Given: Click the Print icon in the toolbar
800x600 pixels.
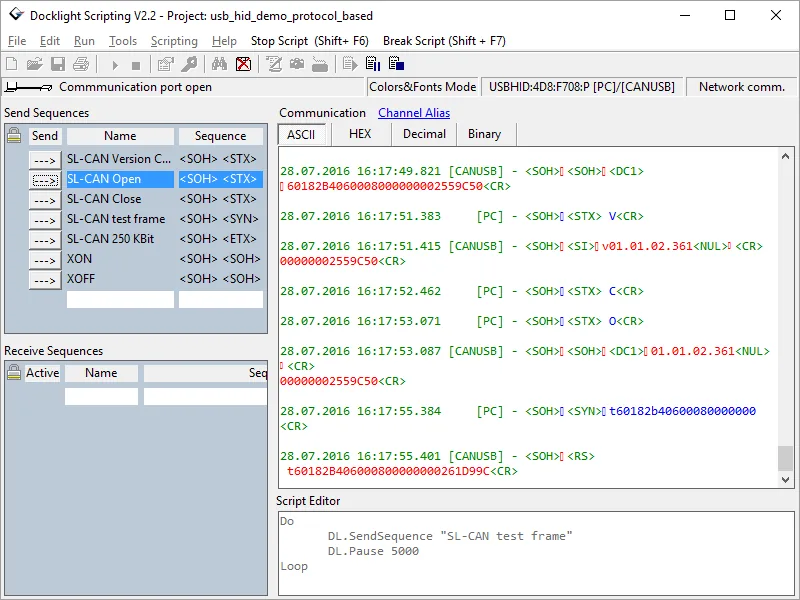Looking at the screenshot, I should tap(81, 64).
